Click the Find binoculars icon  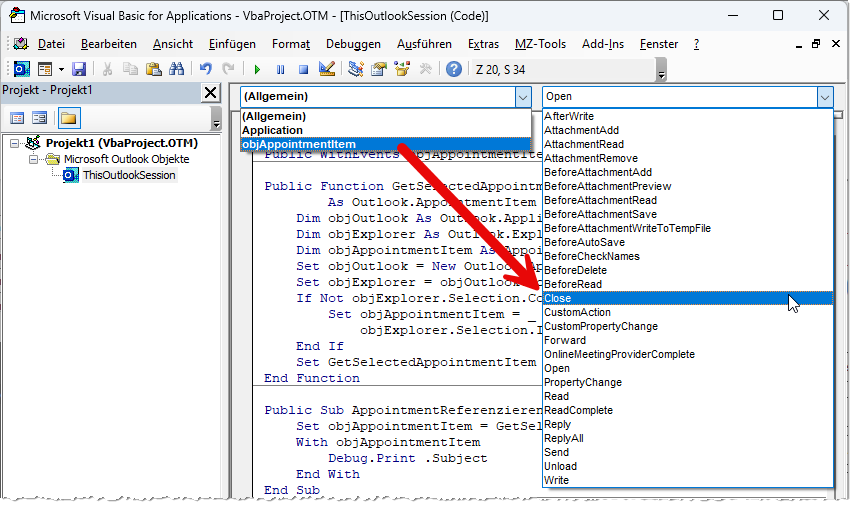pos(176,69)
